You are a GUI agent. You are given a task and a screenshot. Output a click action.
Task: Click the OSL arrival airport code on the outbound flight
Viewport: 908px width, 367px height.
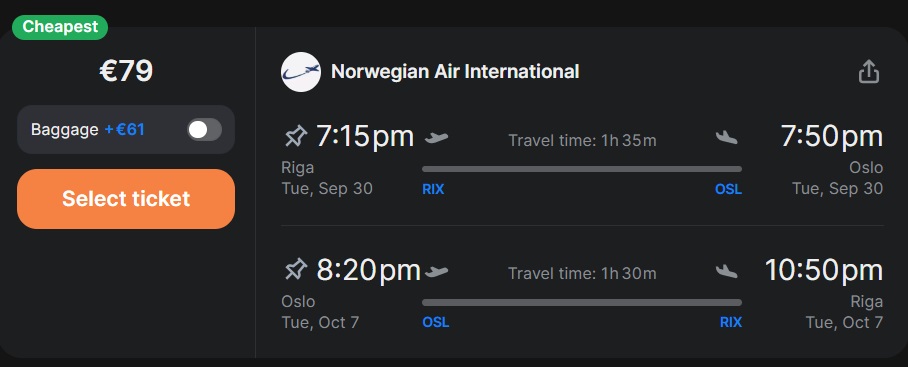pos(728,189)
